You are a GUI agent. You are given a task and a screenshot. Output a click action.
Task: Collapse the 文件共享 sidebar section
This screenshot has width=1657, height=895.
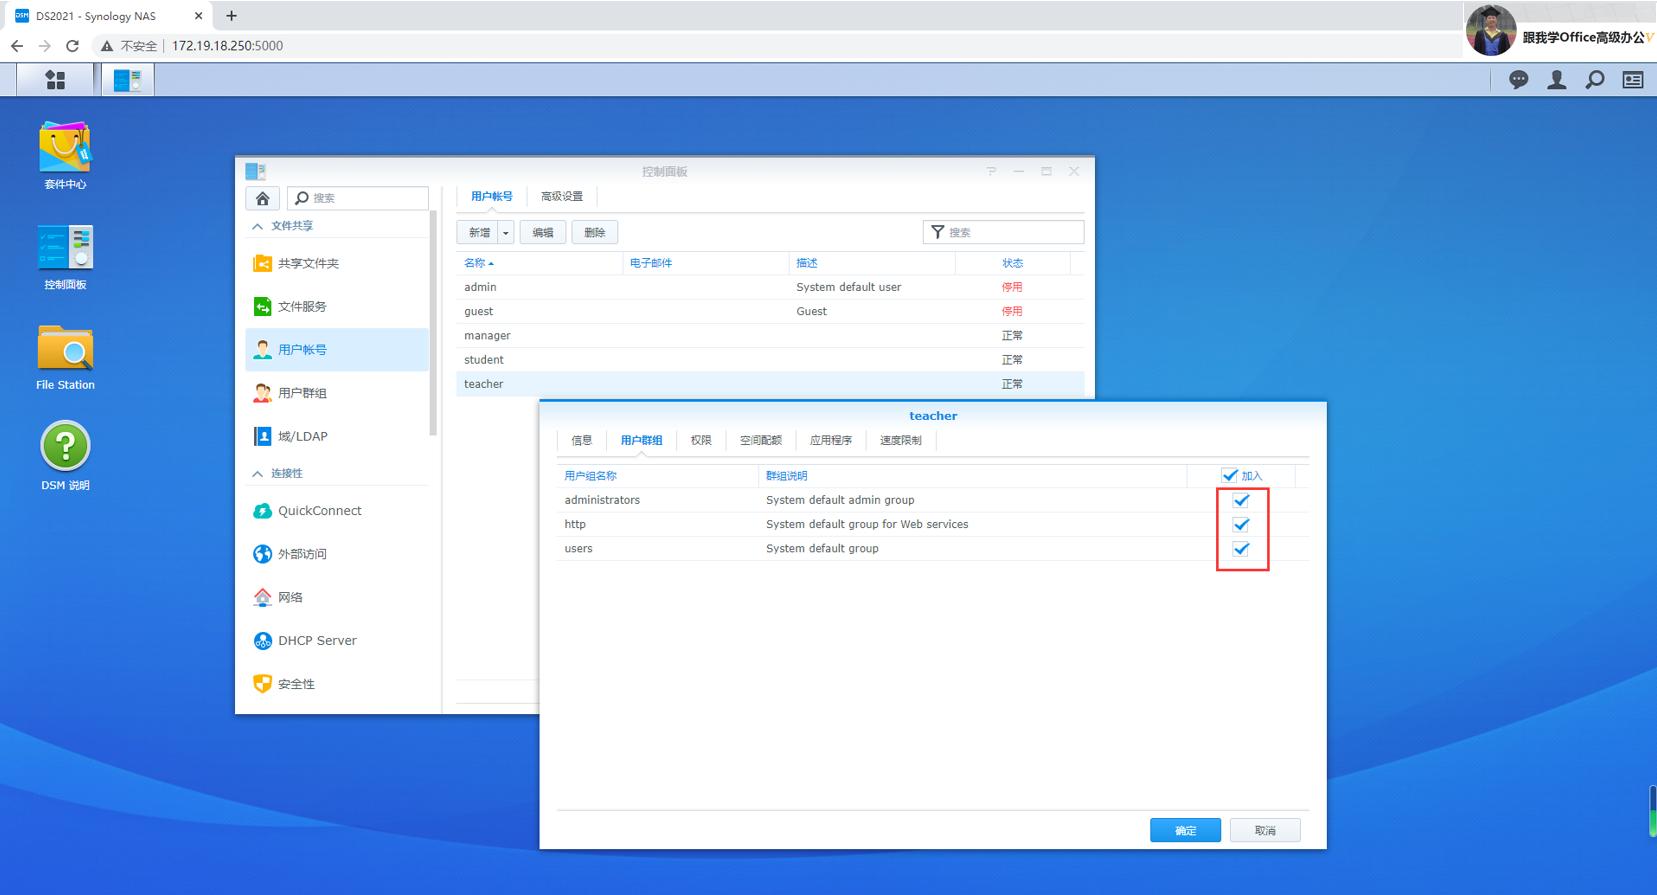[x=258, y=226]
